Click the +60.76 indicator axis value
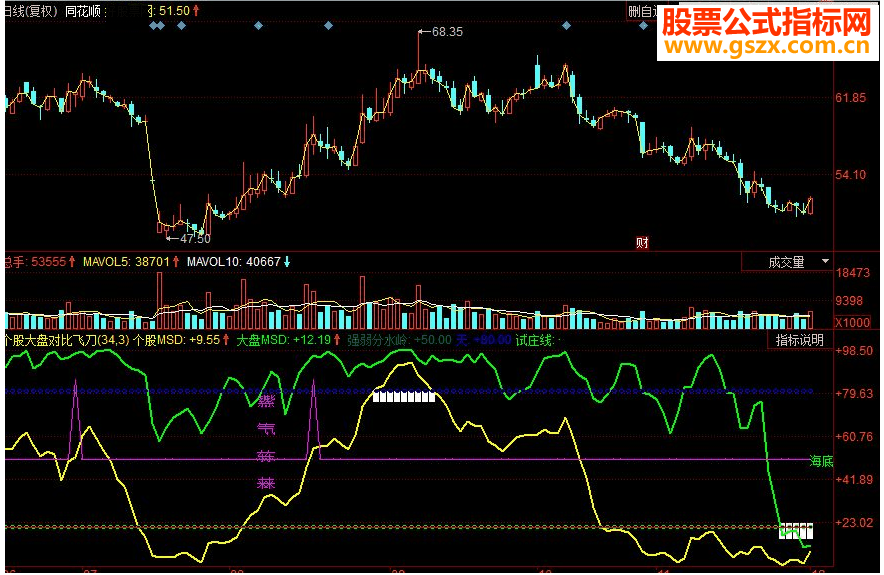The height and width of the screenshot is (575, 884). [x=854, y=436]
